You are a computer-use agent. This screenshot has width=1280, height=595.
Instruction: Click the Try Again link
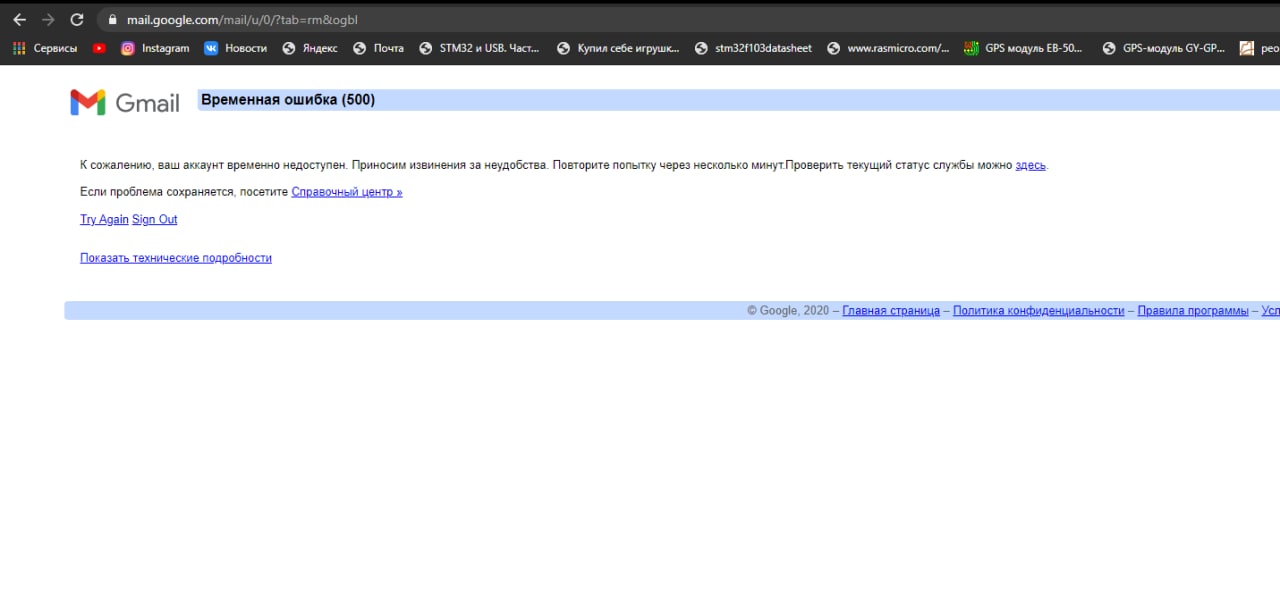(104, 219)
